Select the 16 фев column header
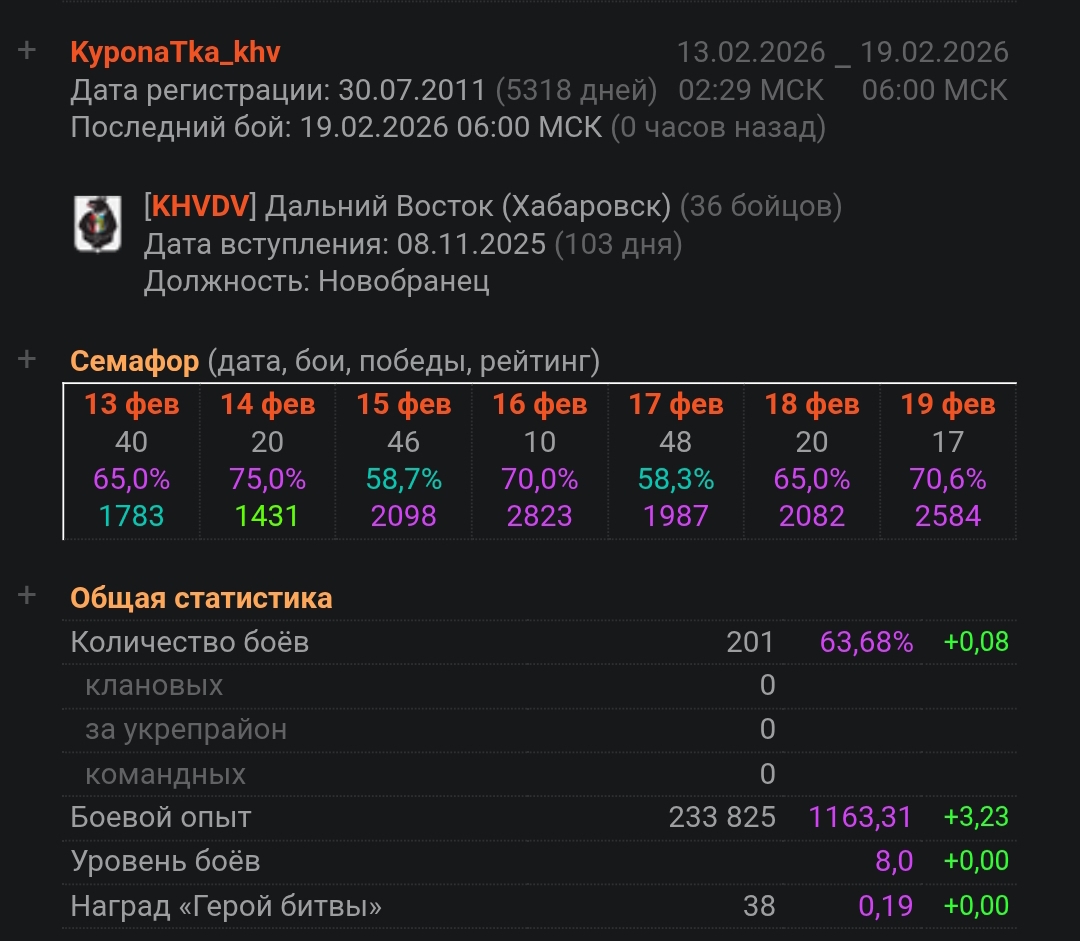The width and height of the screenshot is (1080, 941). coord(540,404)
